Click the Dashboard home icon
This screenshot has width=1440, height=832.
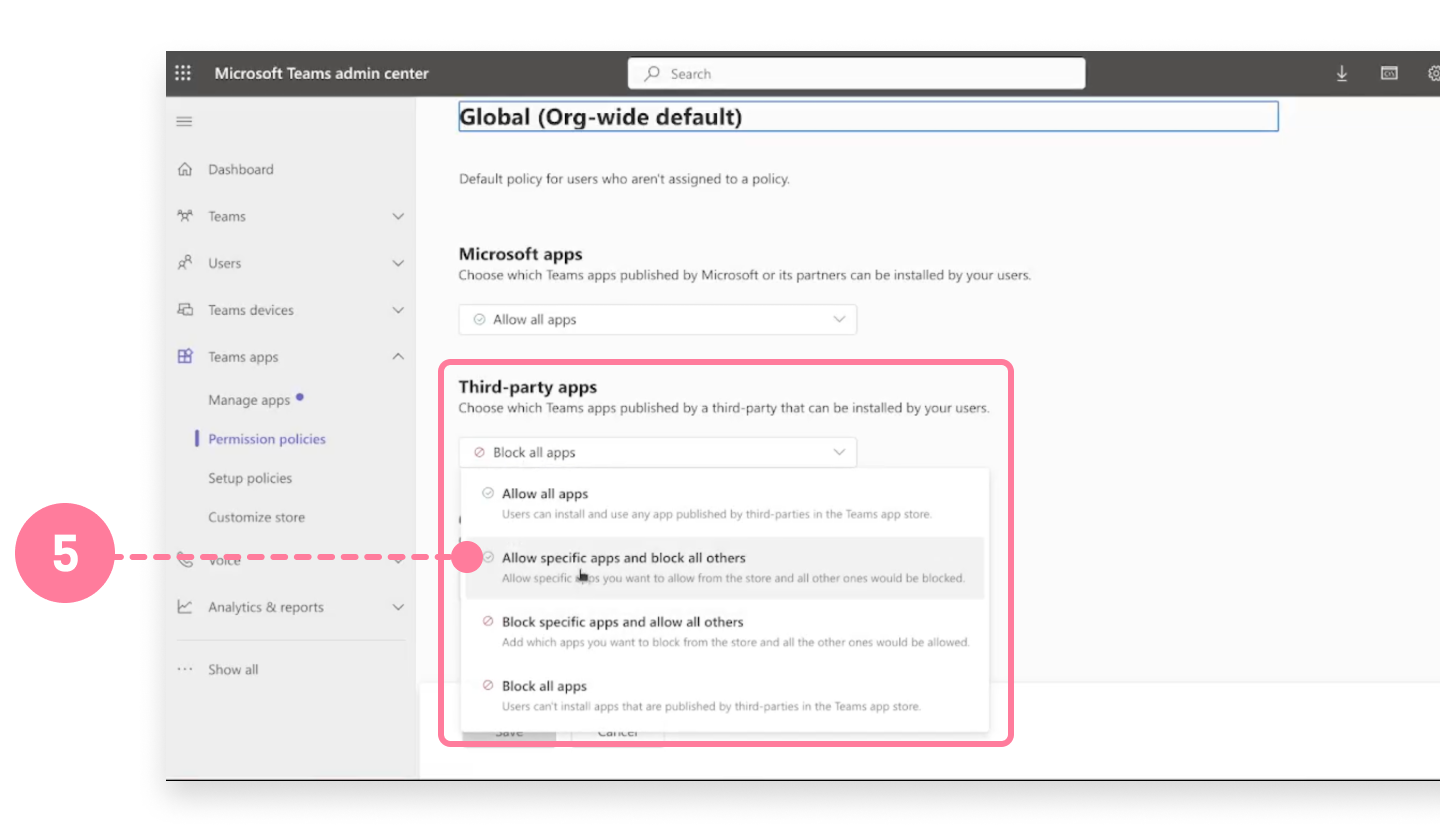coord(184,169)
